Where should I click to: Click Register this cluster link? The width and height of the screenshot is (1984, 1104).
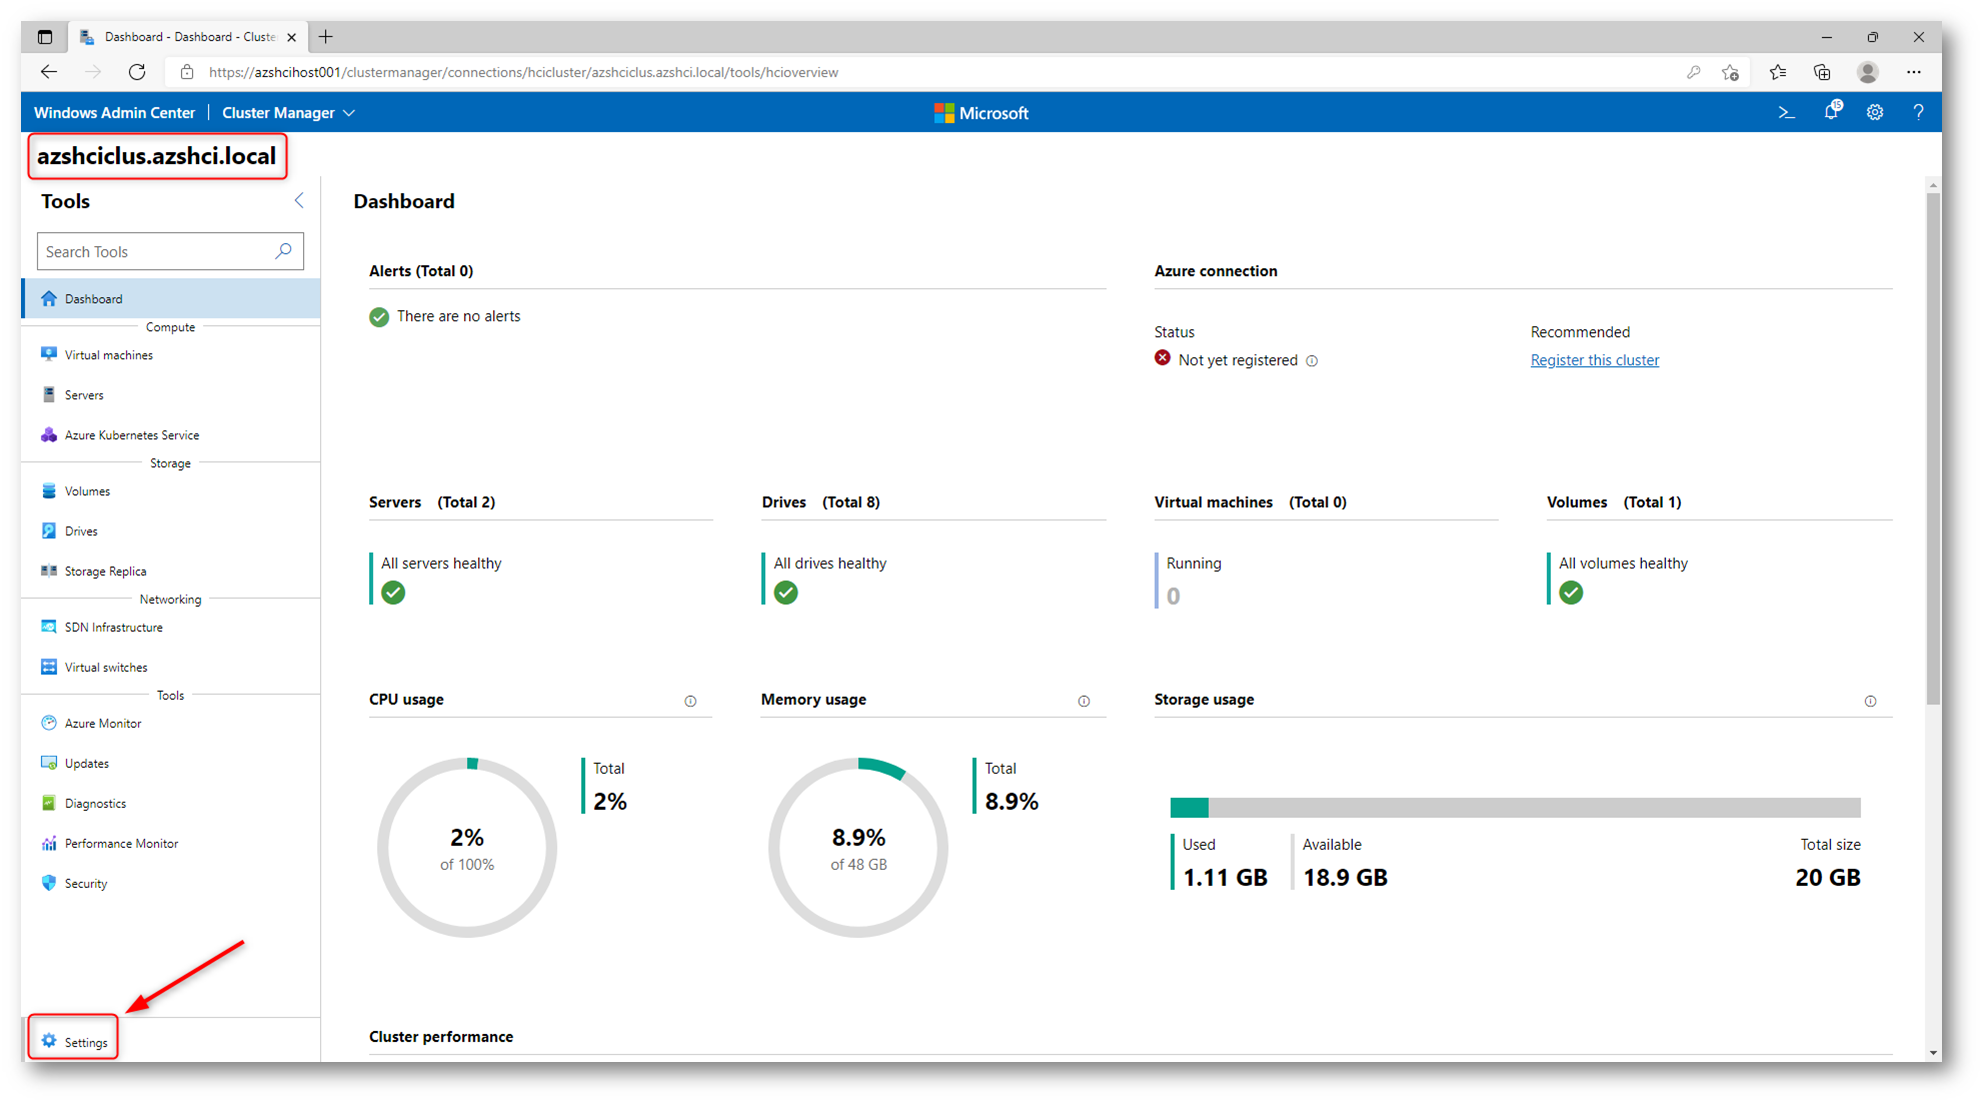tap(1594, 360)
